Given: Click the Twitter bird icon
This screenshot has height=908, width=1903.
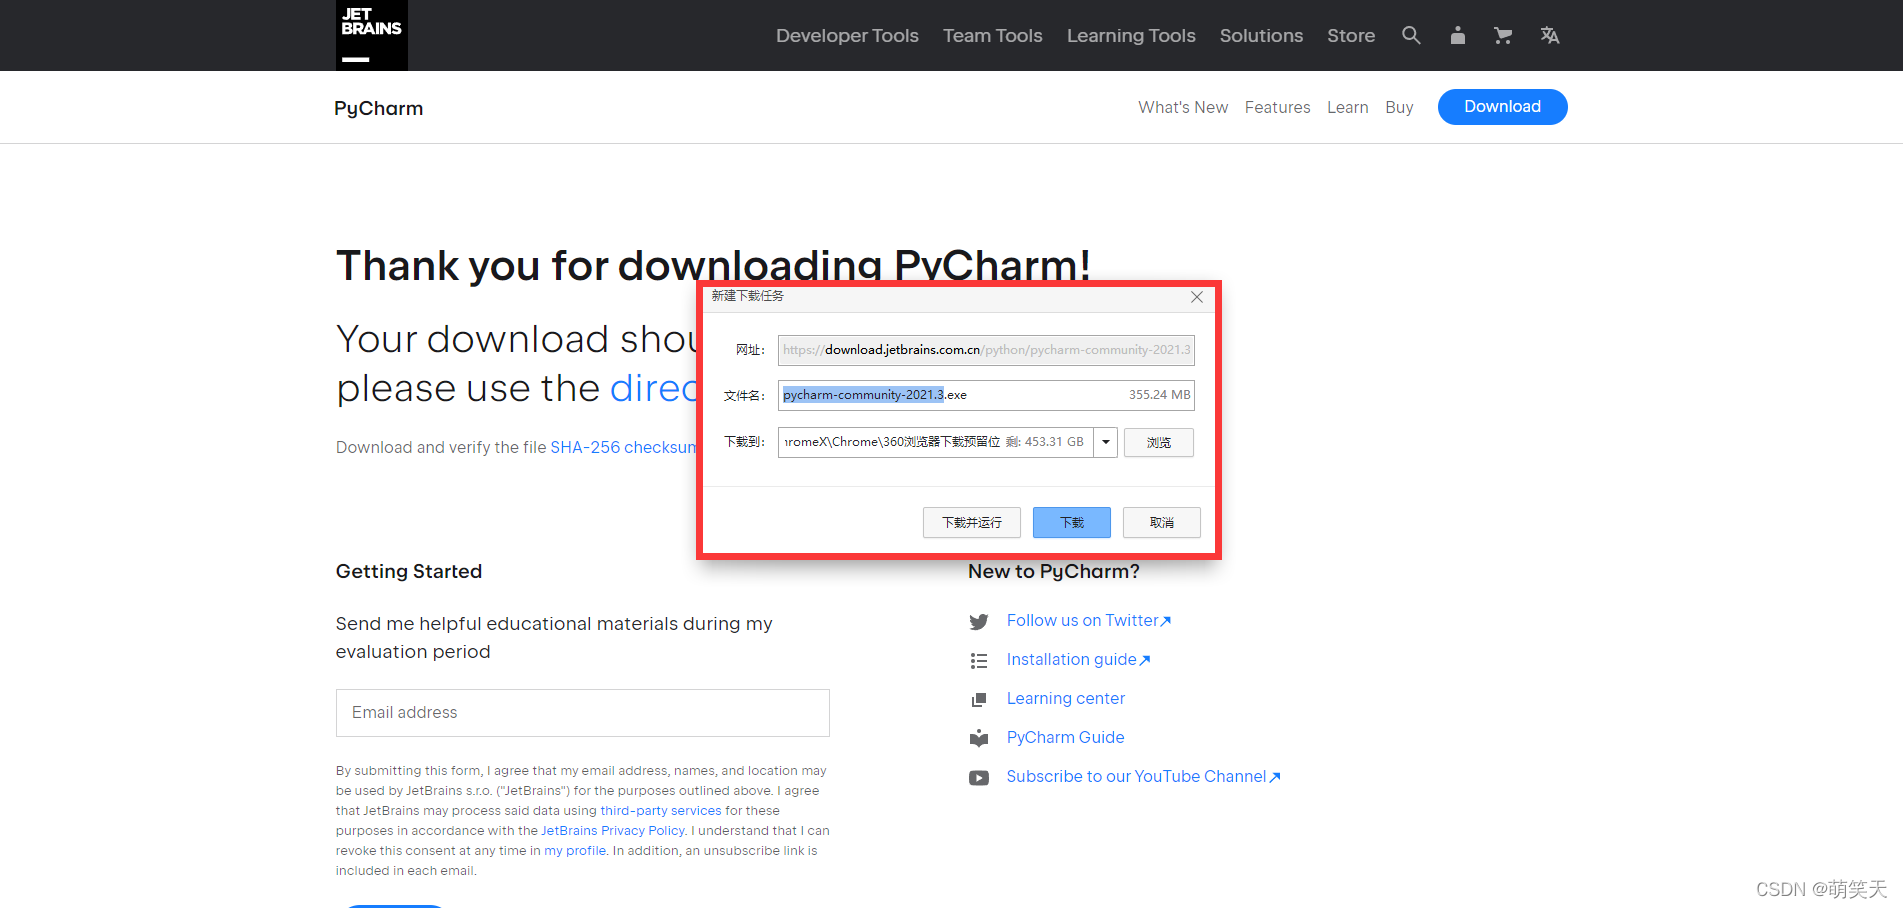Looking at the screenshot, I should coord(979,622).
